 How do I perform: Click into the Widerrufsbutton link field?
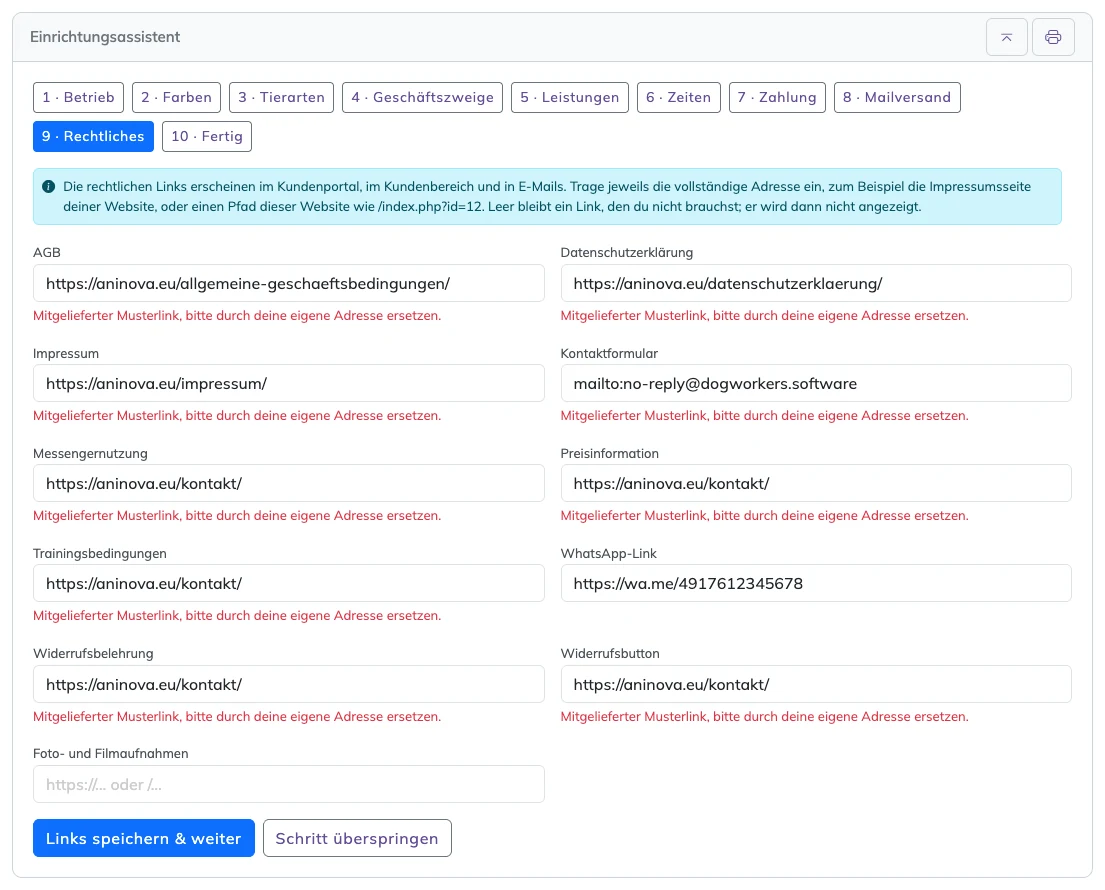[816, 684]
